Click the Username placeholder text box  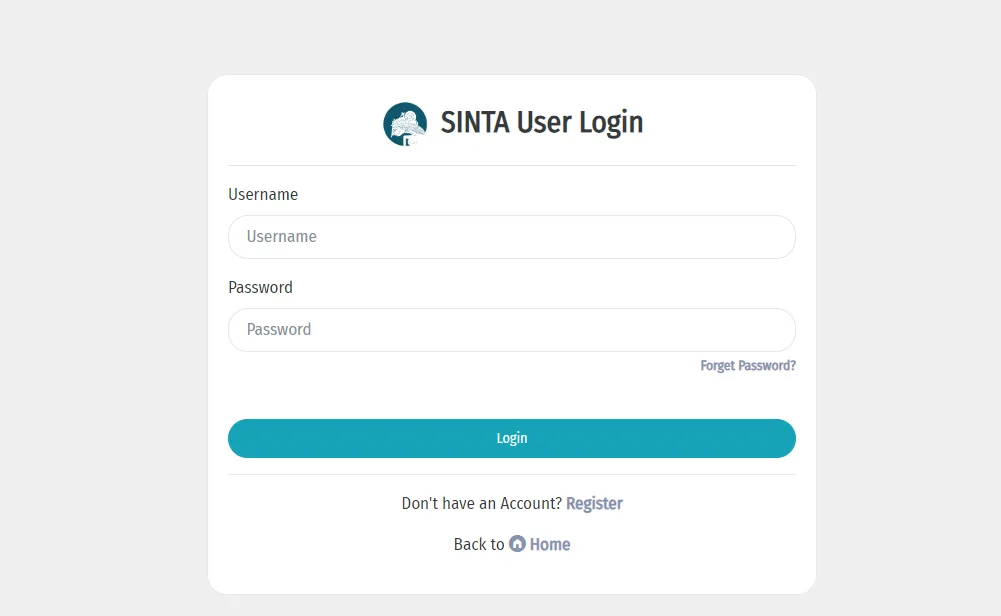click(x=511, y=237)
